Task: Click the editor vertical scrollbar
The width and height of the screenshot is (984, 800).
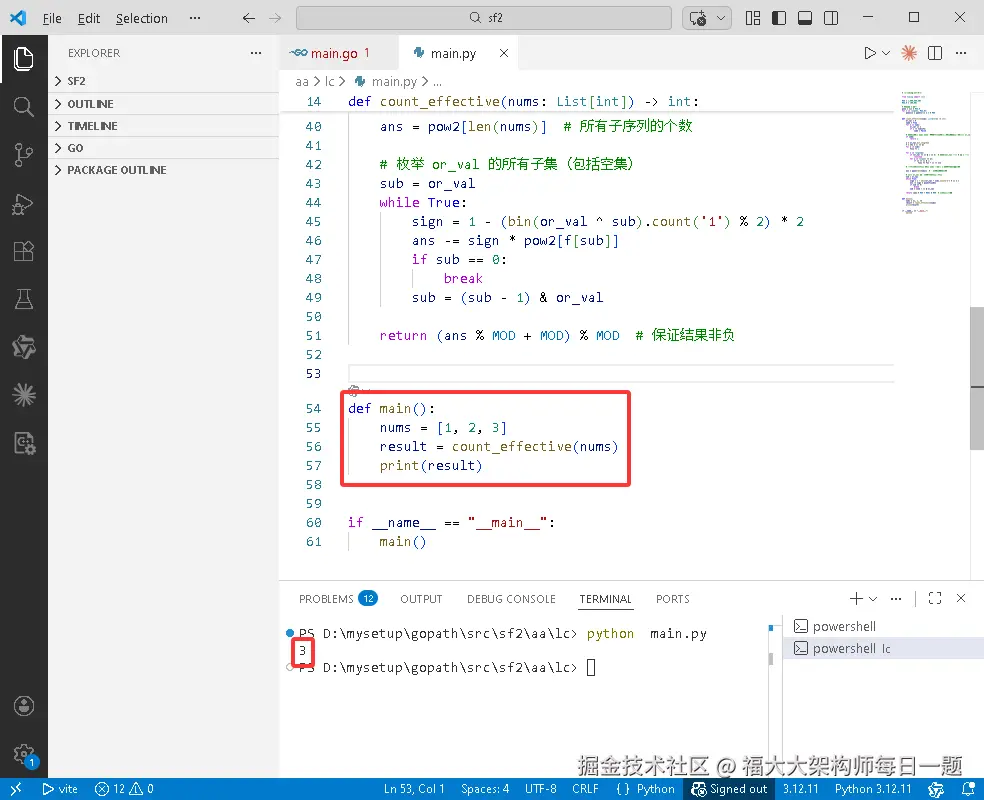Action: (976, 378)
